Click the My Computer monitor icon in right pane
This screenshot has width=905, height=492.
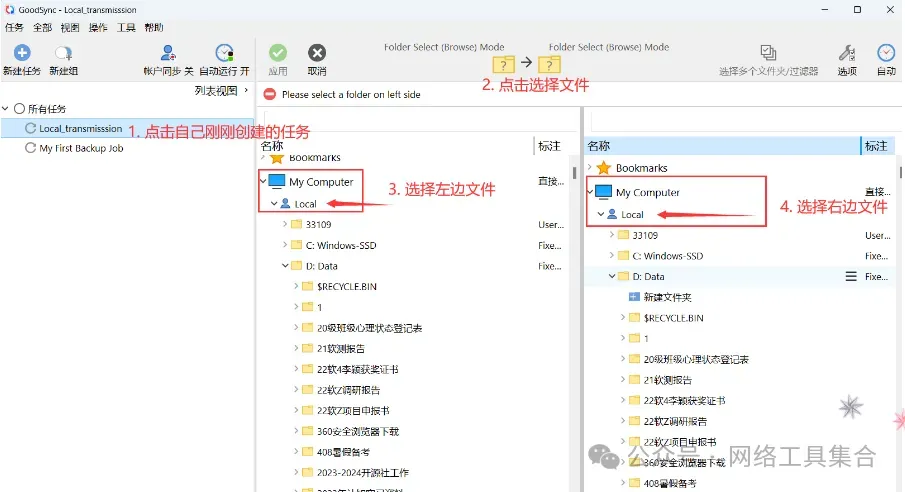[x=604, y=192]
